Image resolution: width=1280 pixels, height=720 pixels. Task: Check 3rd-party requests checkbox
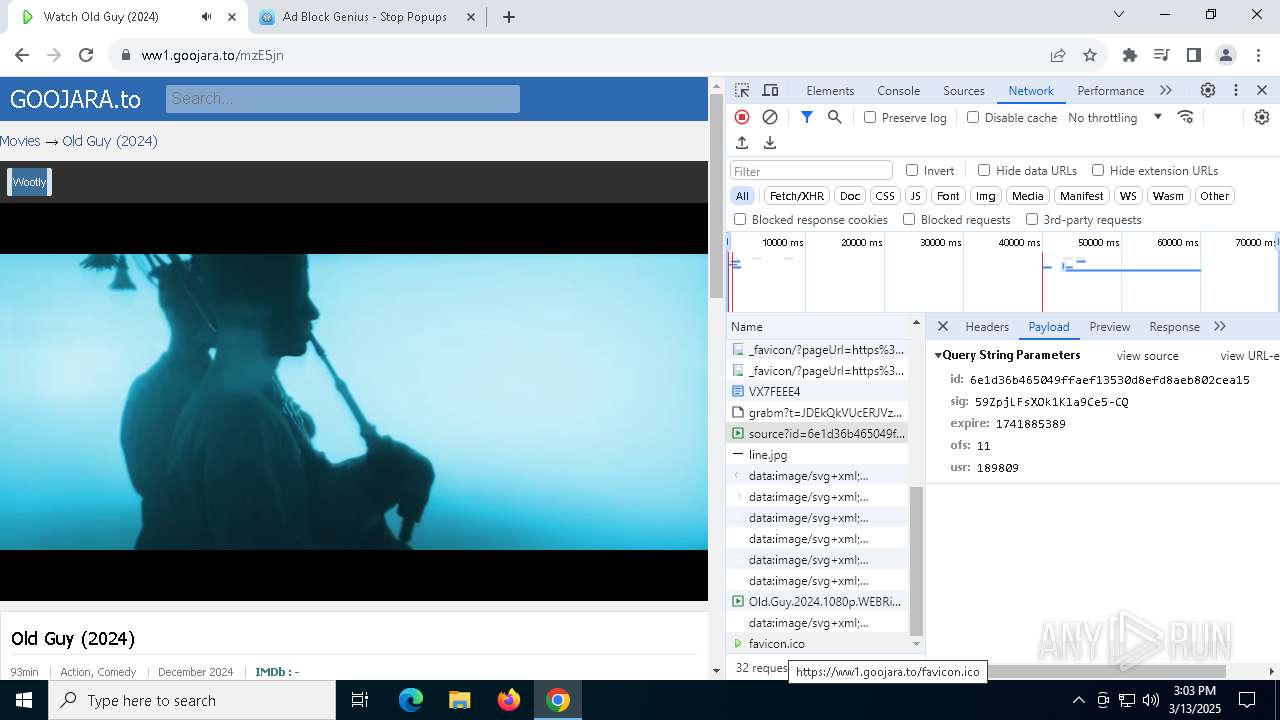point(1032,219)
